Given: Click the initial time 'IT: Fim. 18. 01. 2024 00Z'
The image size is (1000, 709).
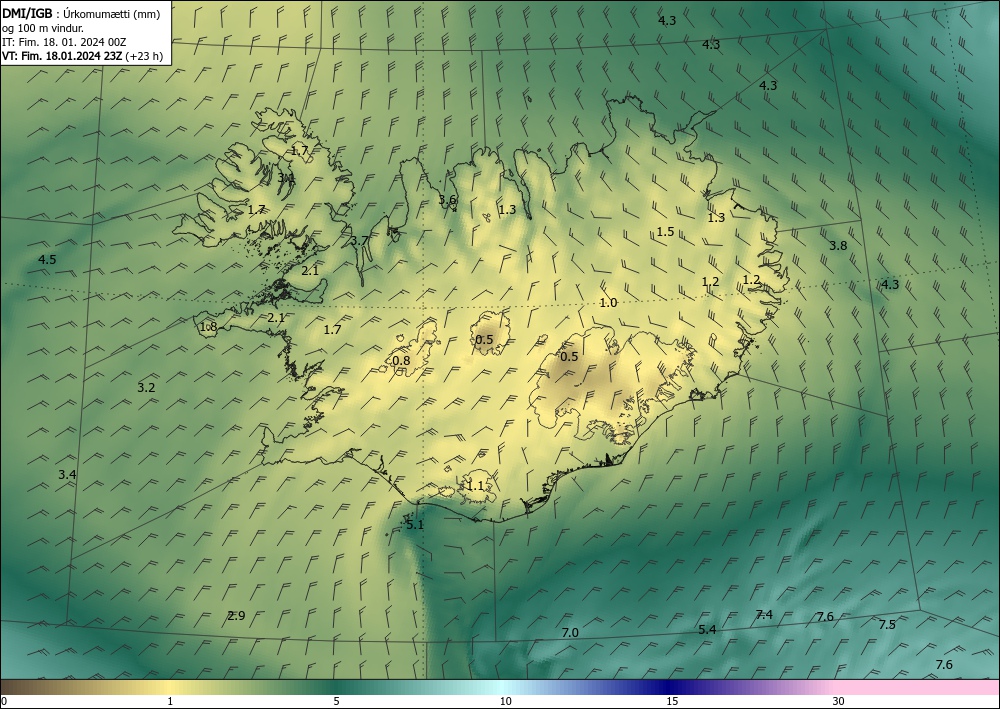Looking at the screenshot, I should 64,42.
